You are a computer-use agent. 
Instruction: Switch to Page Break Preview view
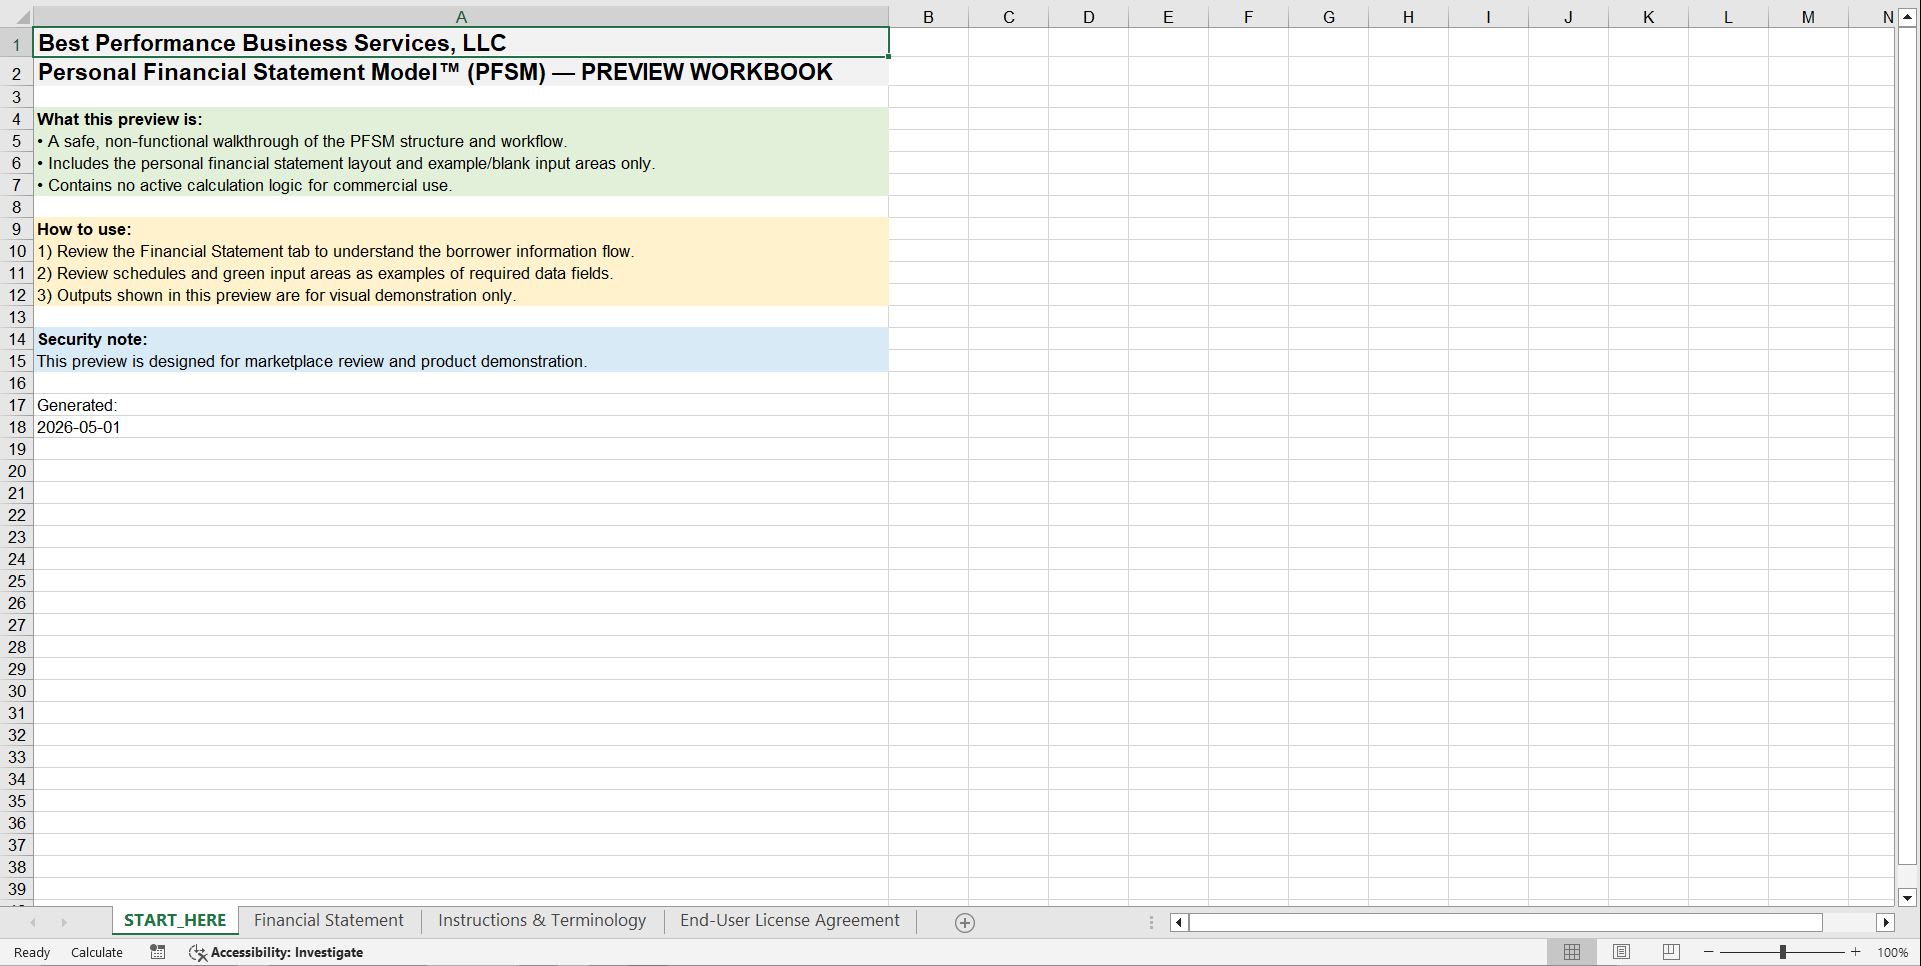(1671, 952)
